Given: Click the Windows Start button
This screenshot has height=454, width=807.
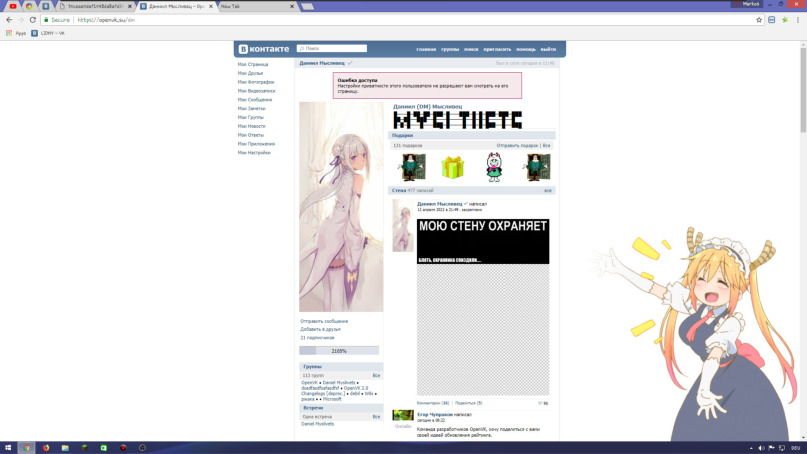Looking at the screenshot, I should pos(8,448).
